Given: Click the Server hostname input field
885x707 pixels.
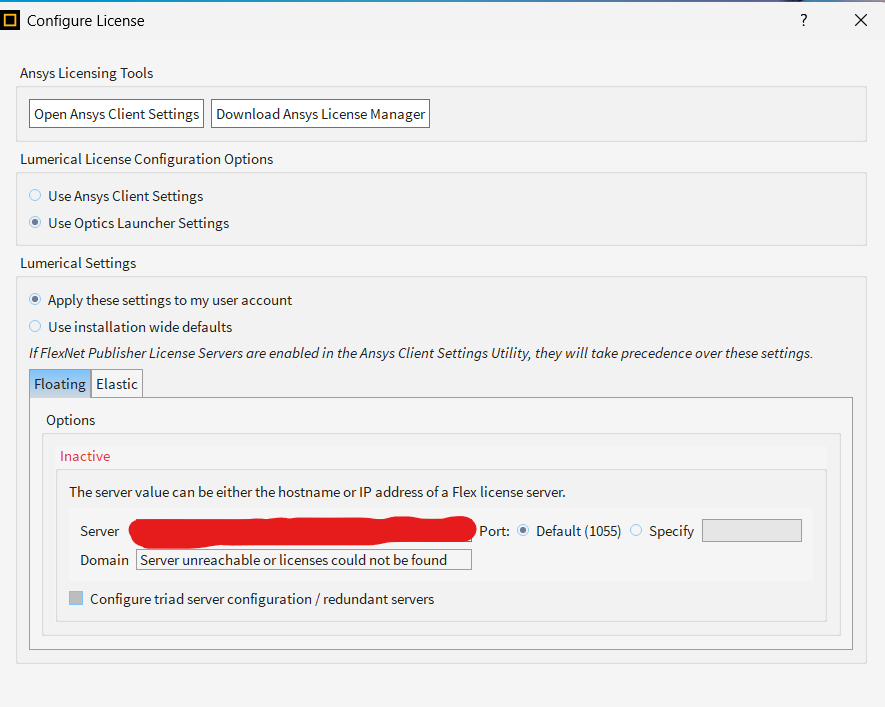Looking at the screenshot, I should click(300, 530).
